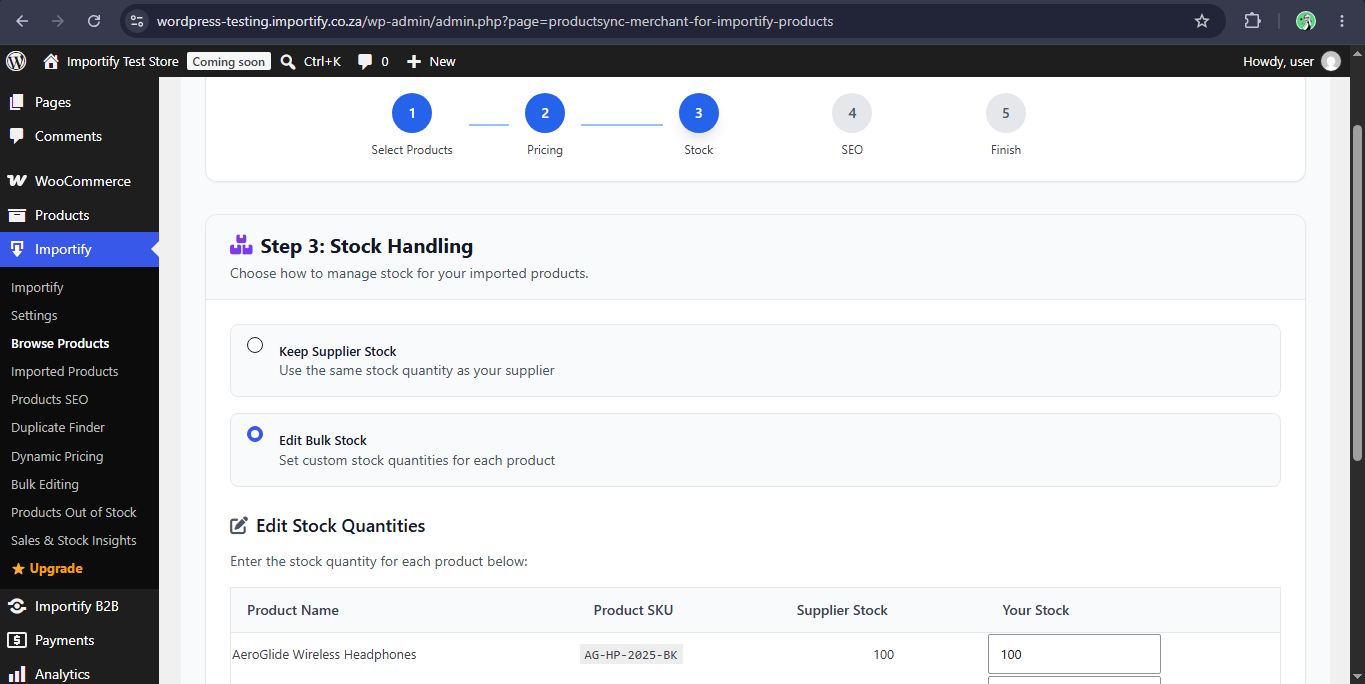Viewport: 1365px width, 684px height.
Task: Click the step 3 Stock circle
Action: (699, 113)
